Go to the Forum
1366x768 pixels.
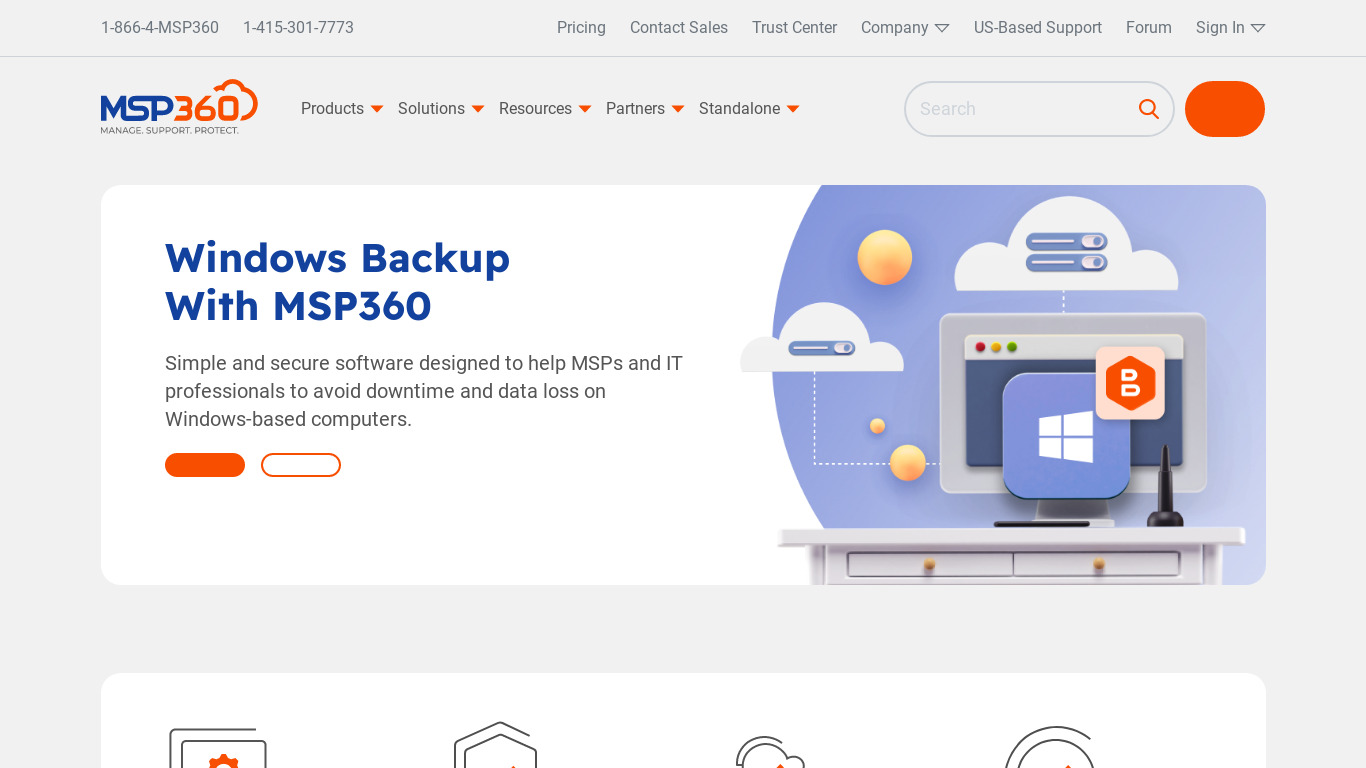tap(1149, 28)
